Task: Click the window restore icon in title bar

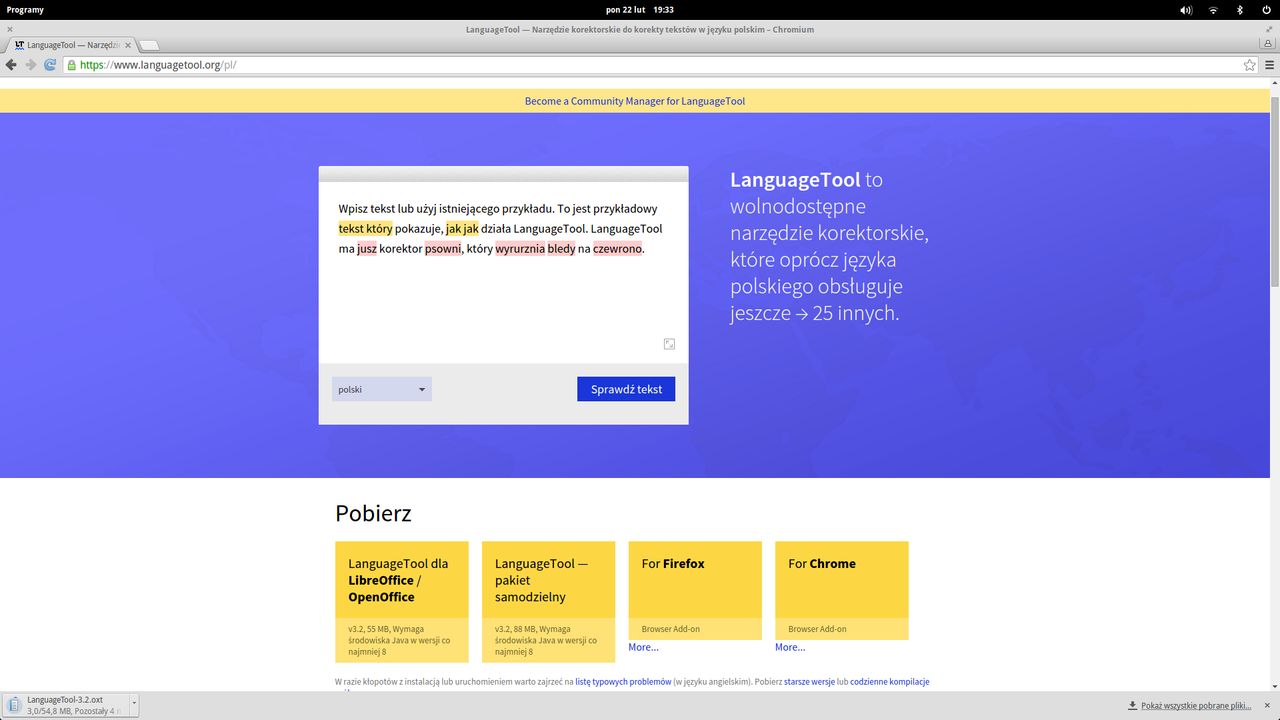Action: (x=1269, y=30)
